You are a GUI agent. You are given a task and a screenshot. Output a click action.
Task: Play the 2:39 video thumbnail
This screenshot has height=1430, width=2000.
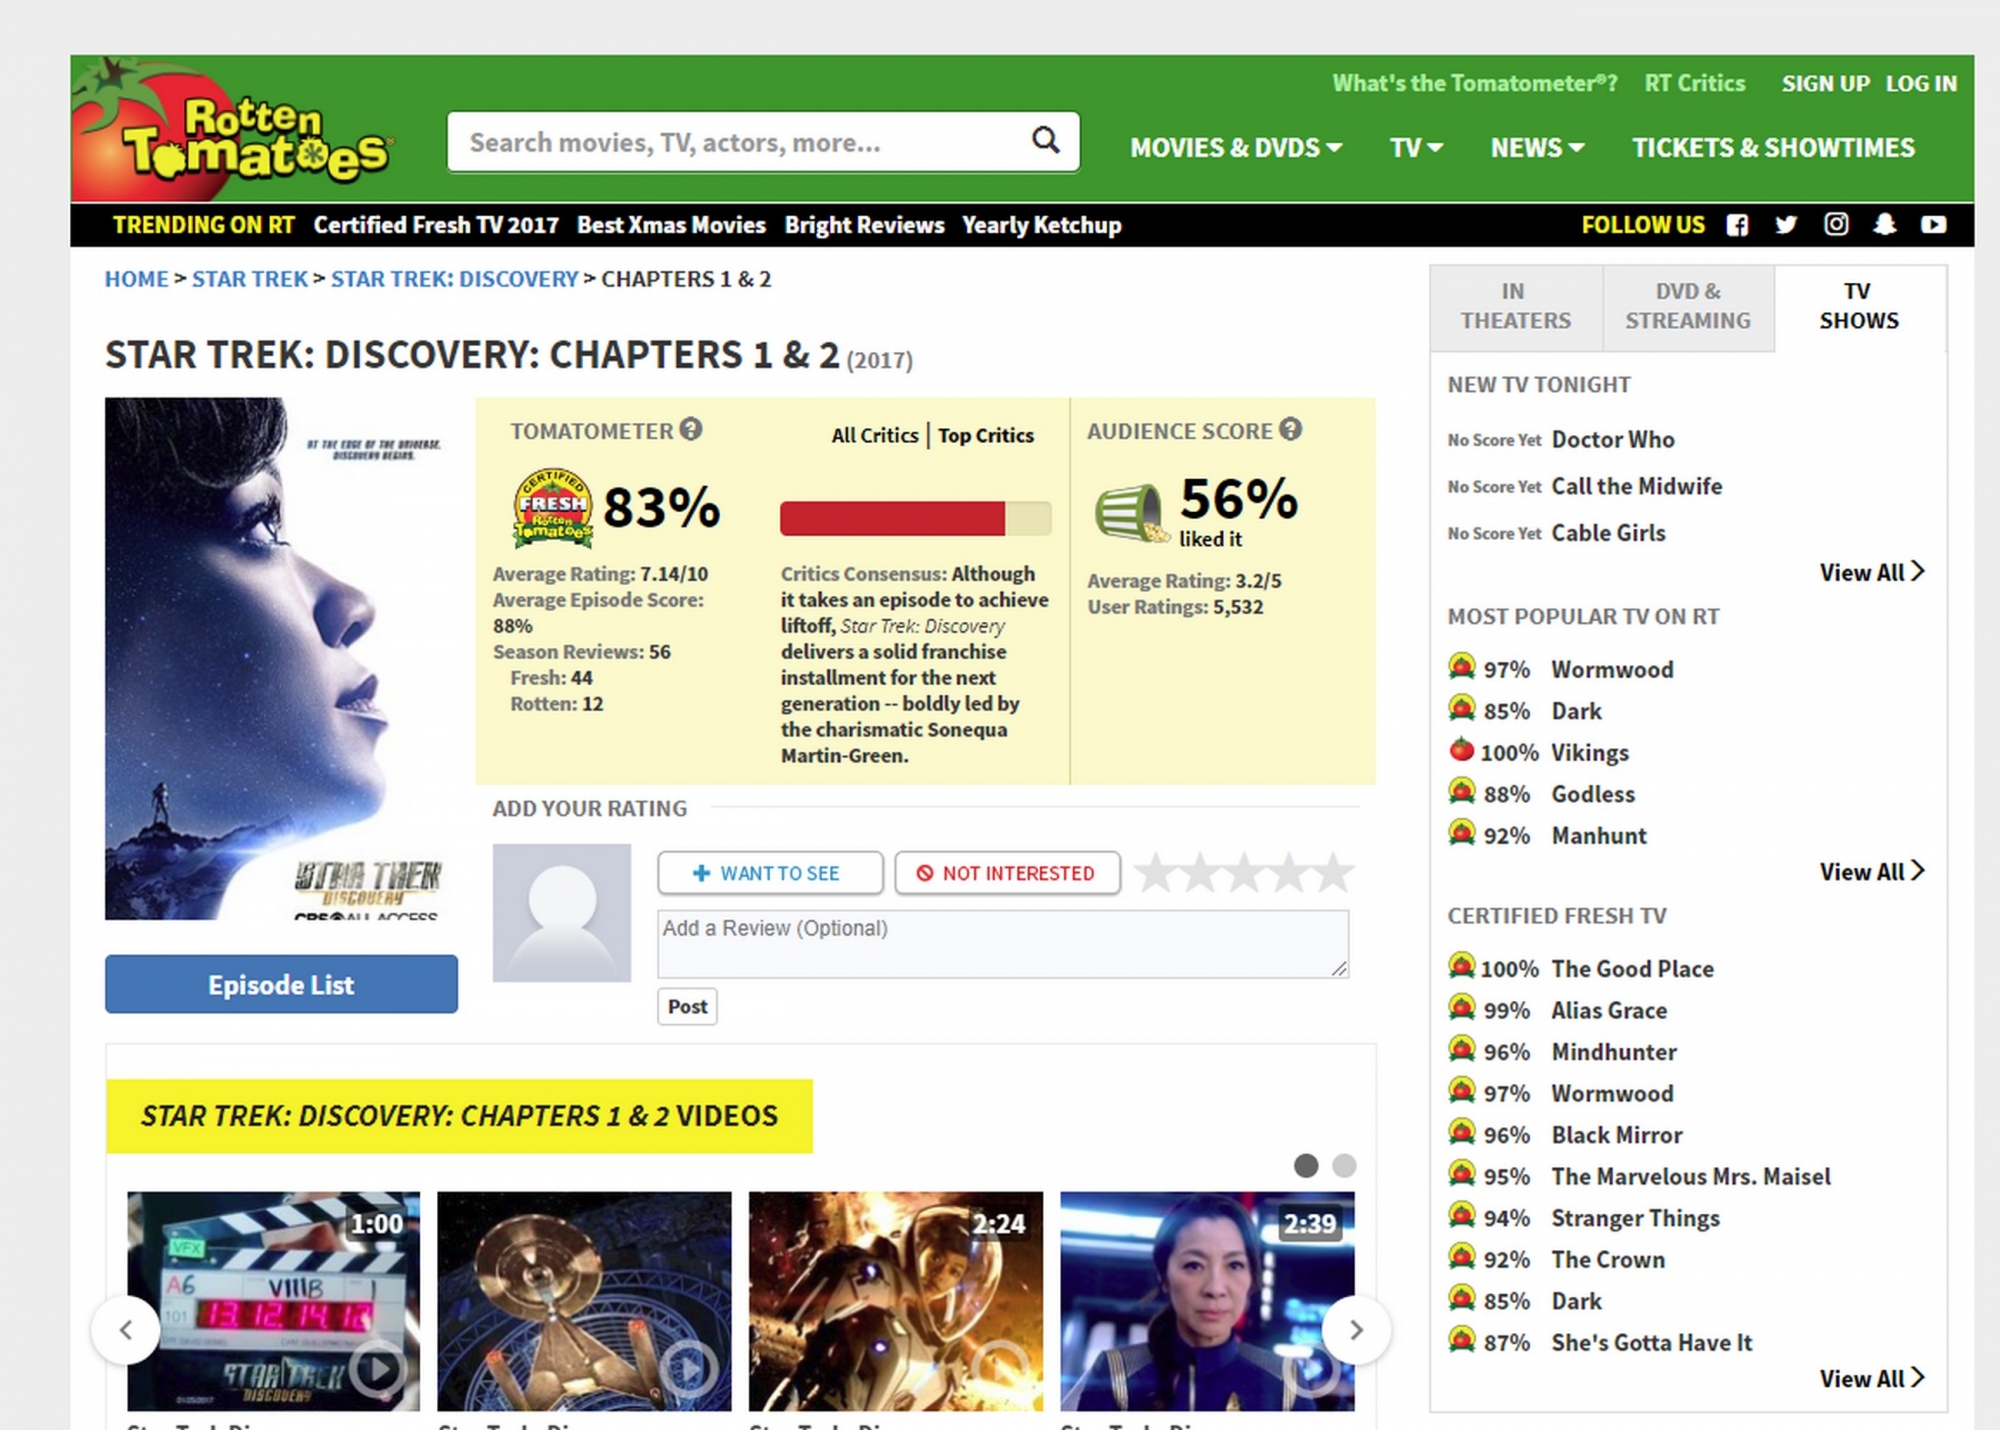(1207, 1301)
